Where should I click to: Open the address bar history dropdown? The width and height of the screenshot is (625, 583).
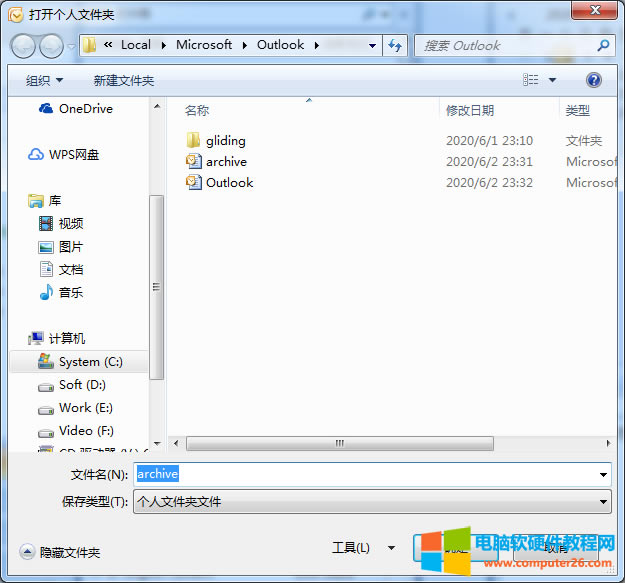coord(372,46)
